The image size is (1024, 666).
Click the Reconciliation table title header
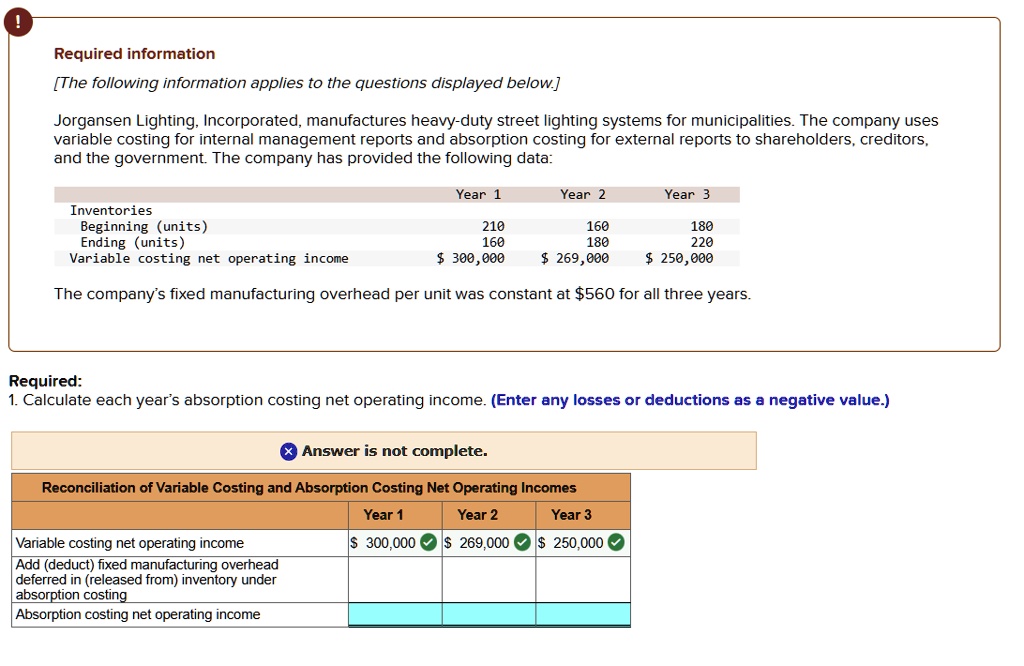click(x=321, y=488)
